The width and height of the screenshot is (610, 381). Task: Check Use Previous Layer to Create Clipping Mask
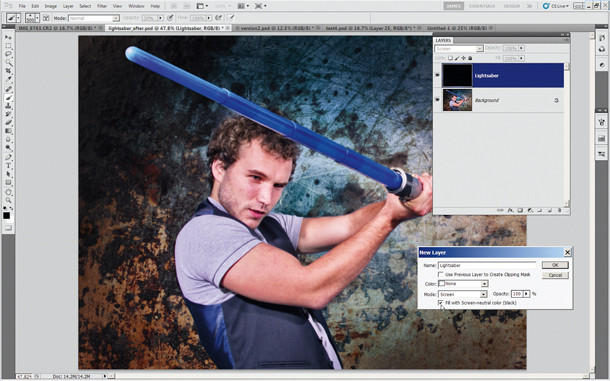click(441, 275)
